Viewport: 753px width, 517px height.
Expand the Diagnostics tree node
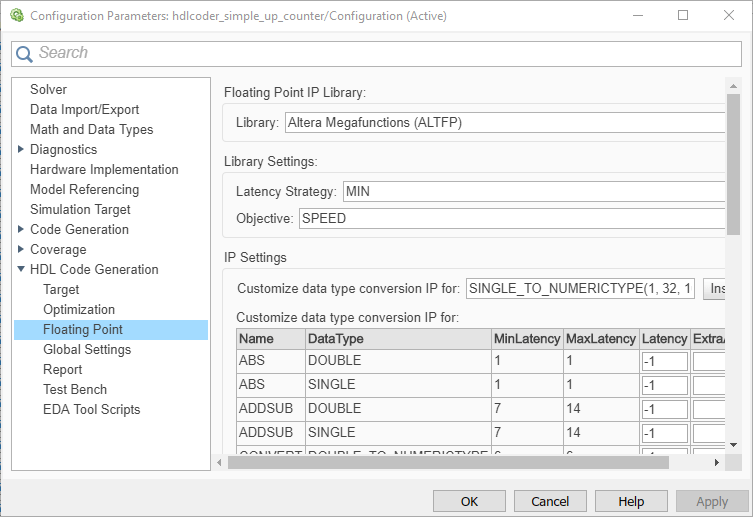tap(21, 150)
